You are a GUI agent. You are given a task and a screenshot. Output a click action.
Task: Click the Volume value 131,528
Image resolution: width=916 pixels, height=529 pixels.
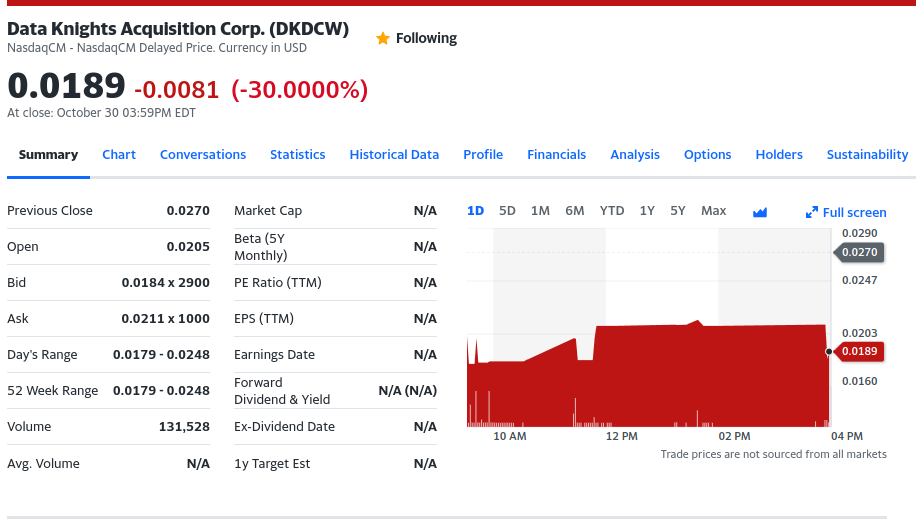(184, 427)
